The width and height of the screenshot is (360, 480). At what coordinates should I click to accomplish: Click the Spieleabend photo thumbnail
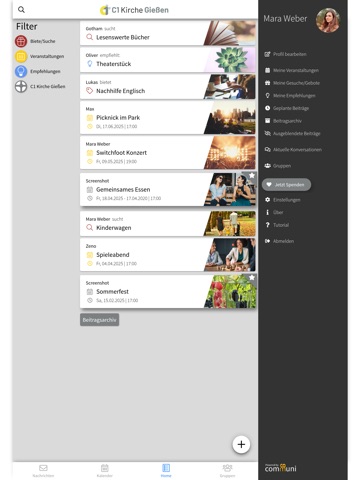pyautogui.click(x=230, y=255)
